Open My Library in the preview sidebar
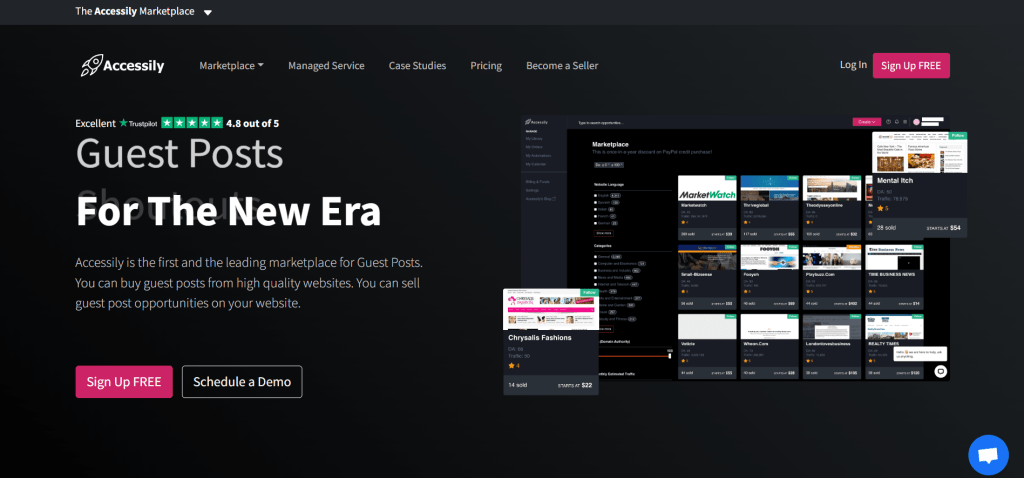This screenshot has width=1024, height=478. coord(534,138)
